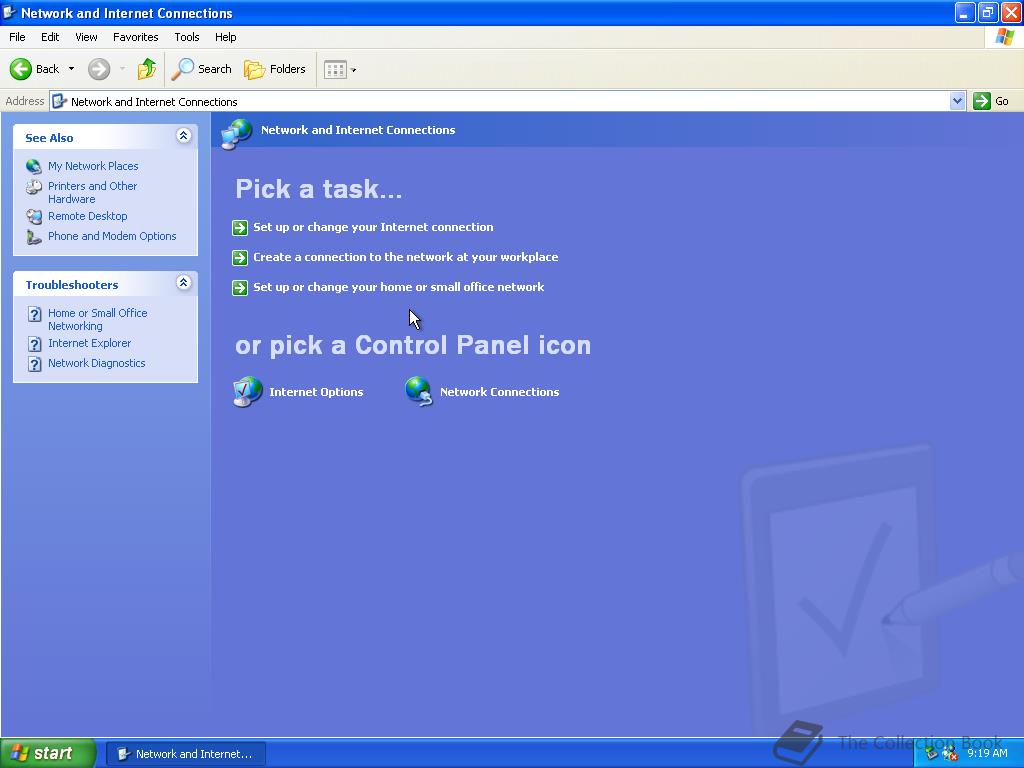
Task: Click Internet Explorer troubleshooter help icon
Action: (35, 344)
